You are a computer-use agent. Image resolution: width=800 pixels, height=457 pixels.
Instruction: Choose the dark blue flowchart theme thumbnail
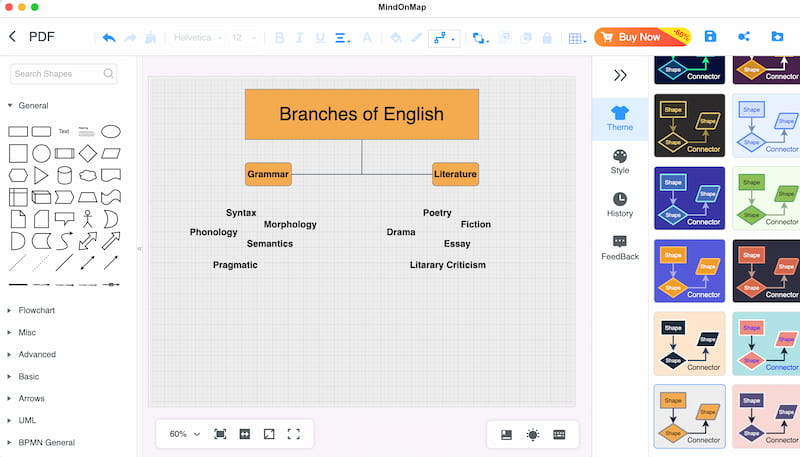(689, 198)
